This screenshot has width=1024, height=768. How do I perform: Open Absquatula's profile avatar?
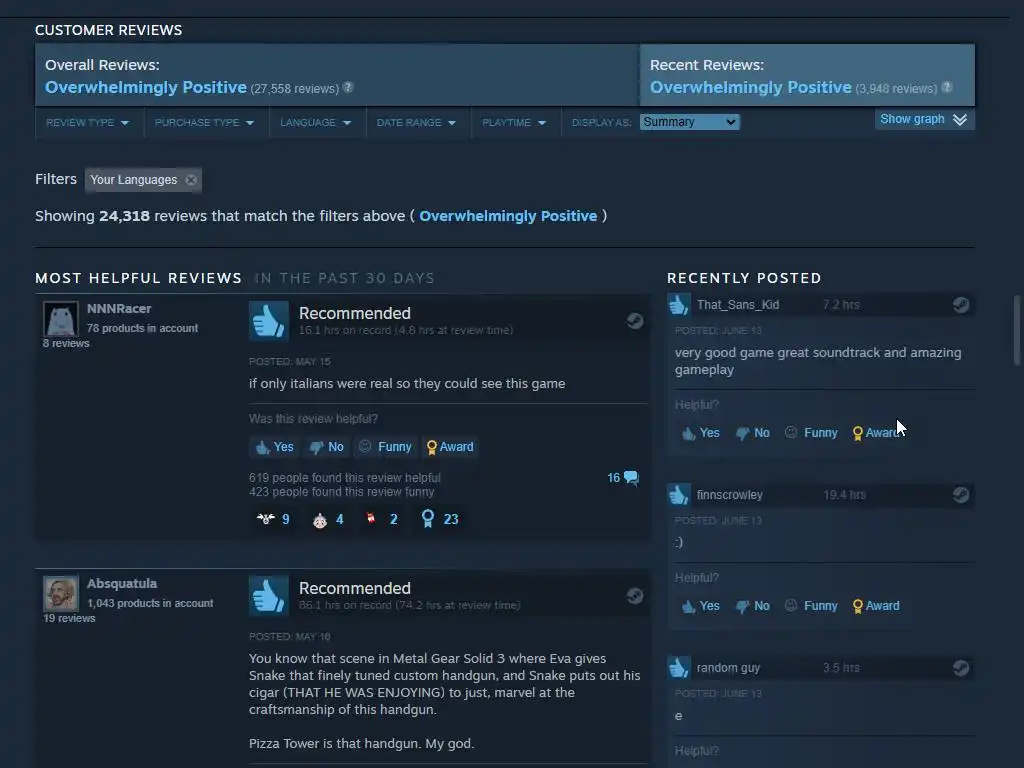61,594
